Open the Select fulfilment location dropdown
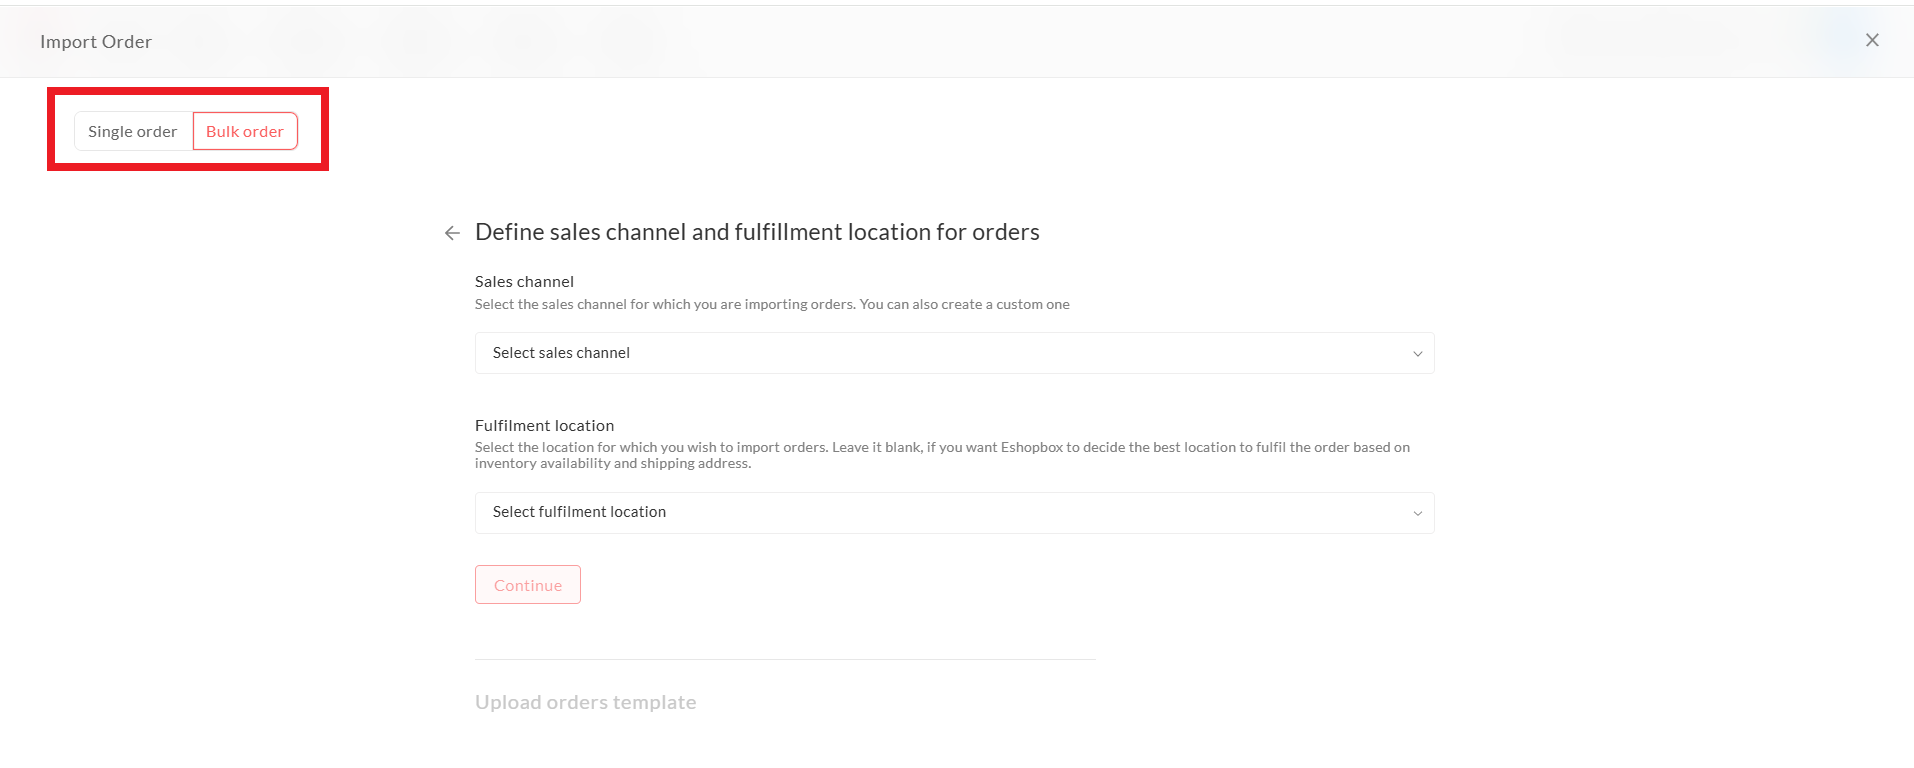This screenshot has width=1914, height=768. pos(954,513)
